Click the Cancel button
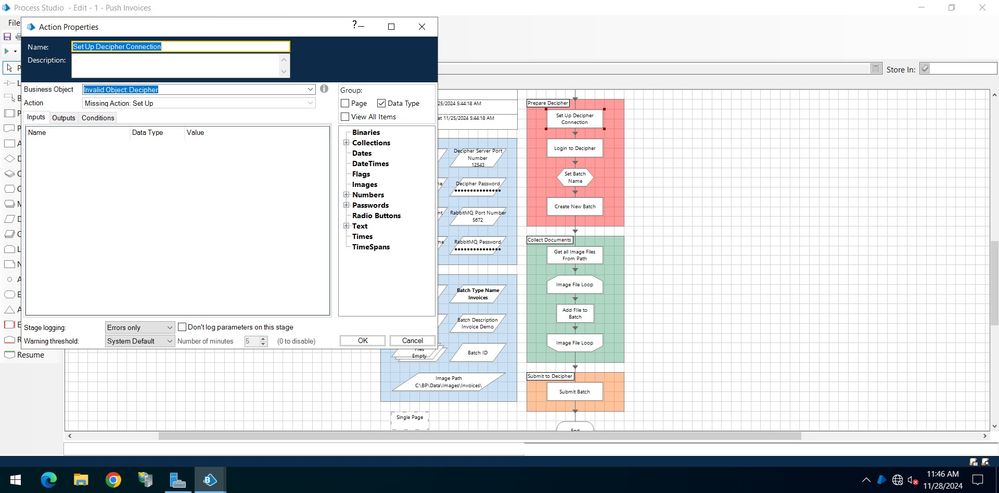 pyautogui.click(x=412, y=340)
